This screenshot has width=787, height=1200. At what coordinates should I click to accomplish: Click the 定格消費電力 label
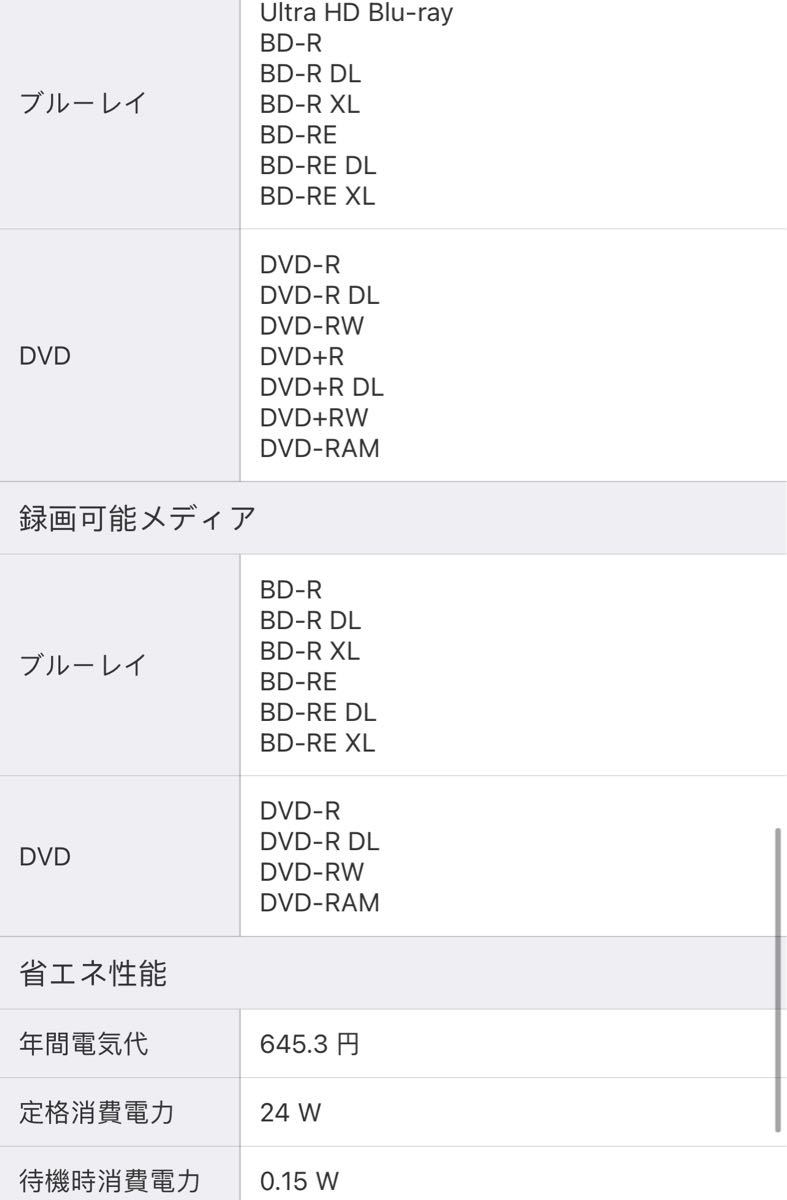[97, 1112]
